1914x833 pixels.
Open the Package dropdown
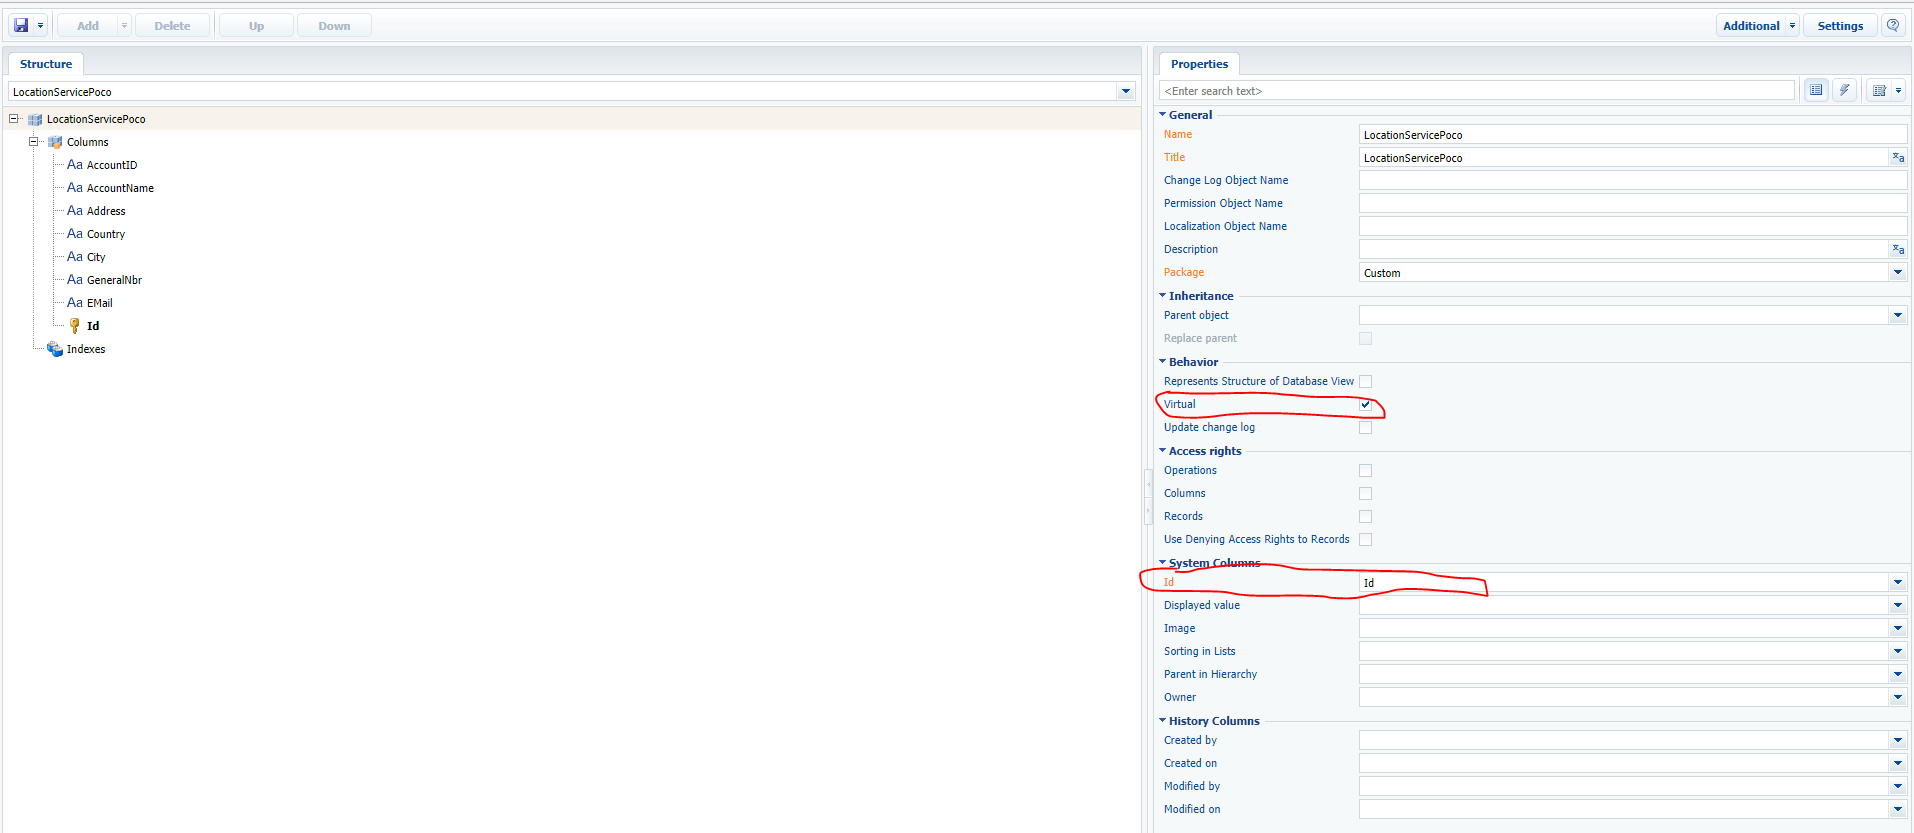pos(1897,272)
